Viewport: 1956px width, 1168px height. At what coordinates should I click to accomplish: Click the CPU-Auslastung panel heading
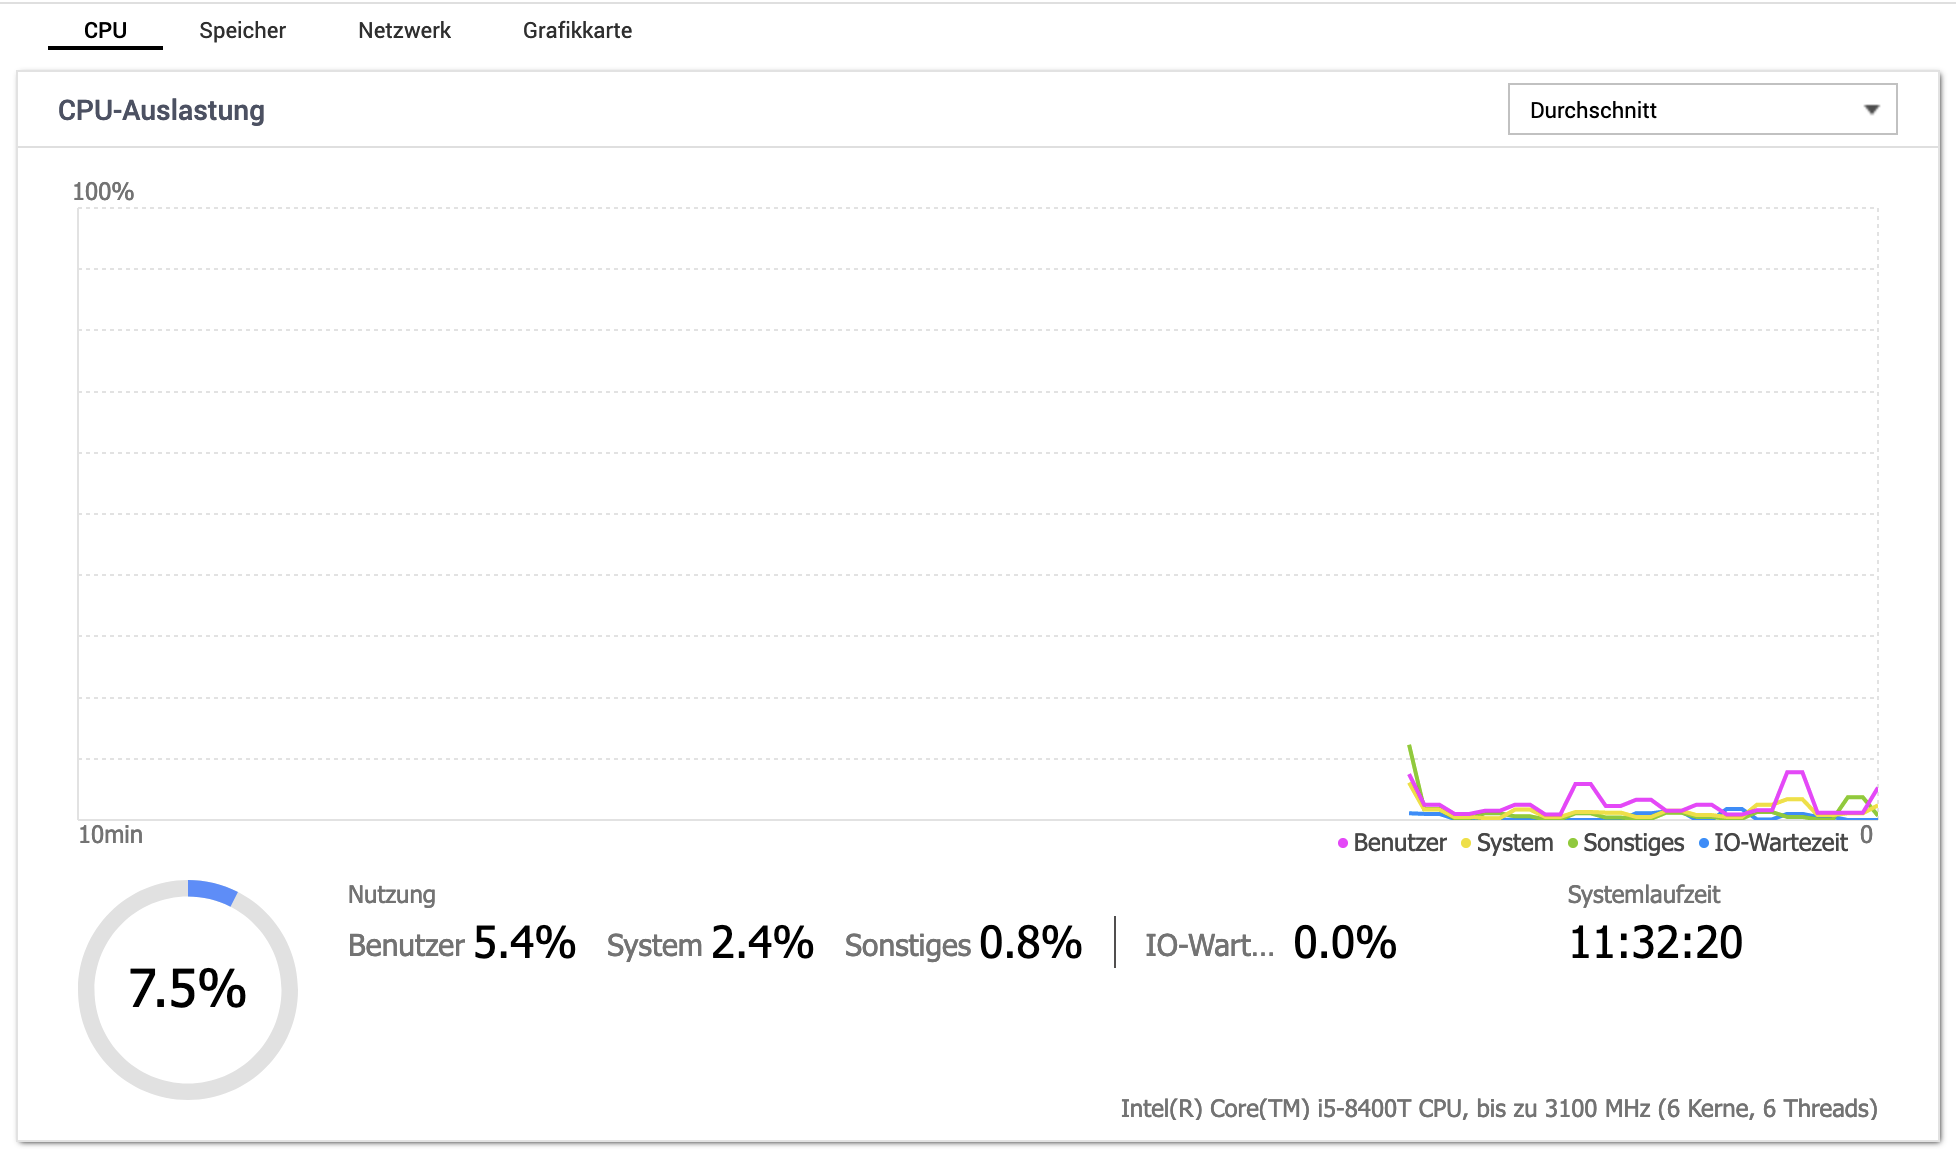click(161, 110)
